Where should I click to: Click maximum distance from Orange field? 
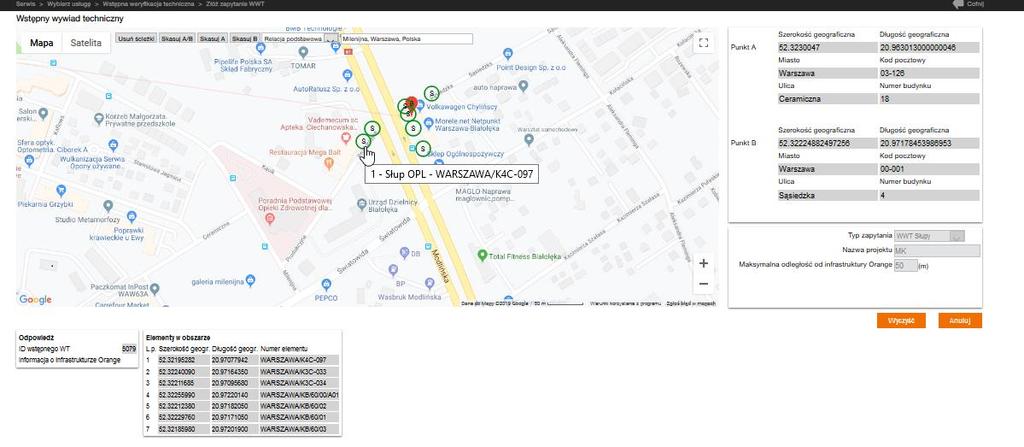point(906,266)
